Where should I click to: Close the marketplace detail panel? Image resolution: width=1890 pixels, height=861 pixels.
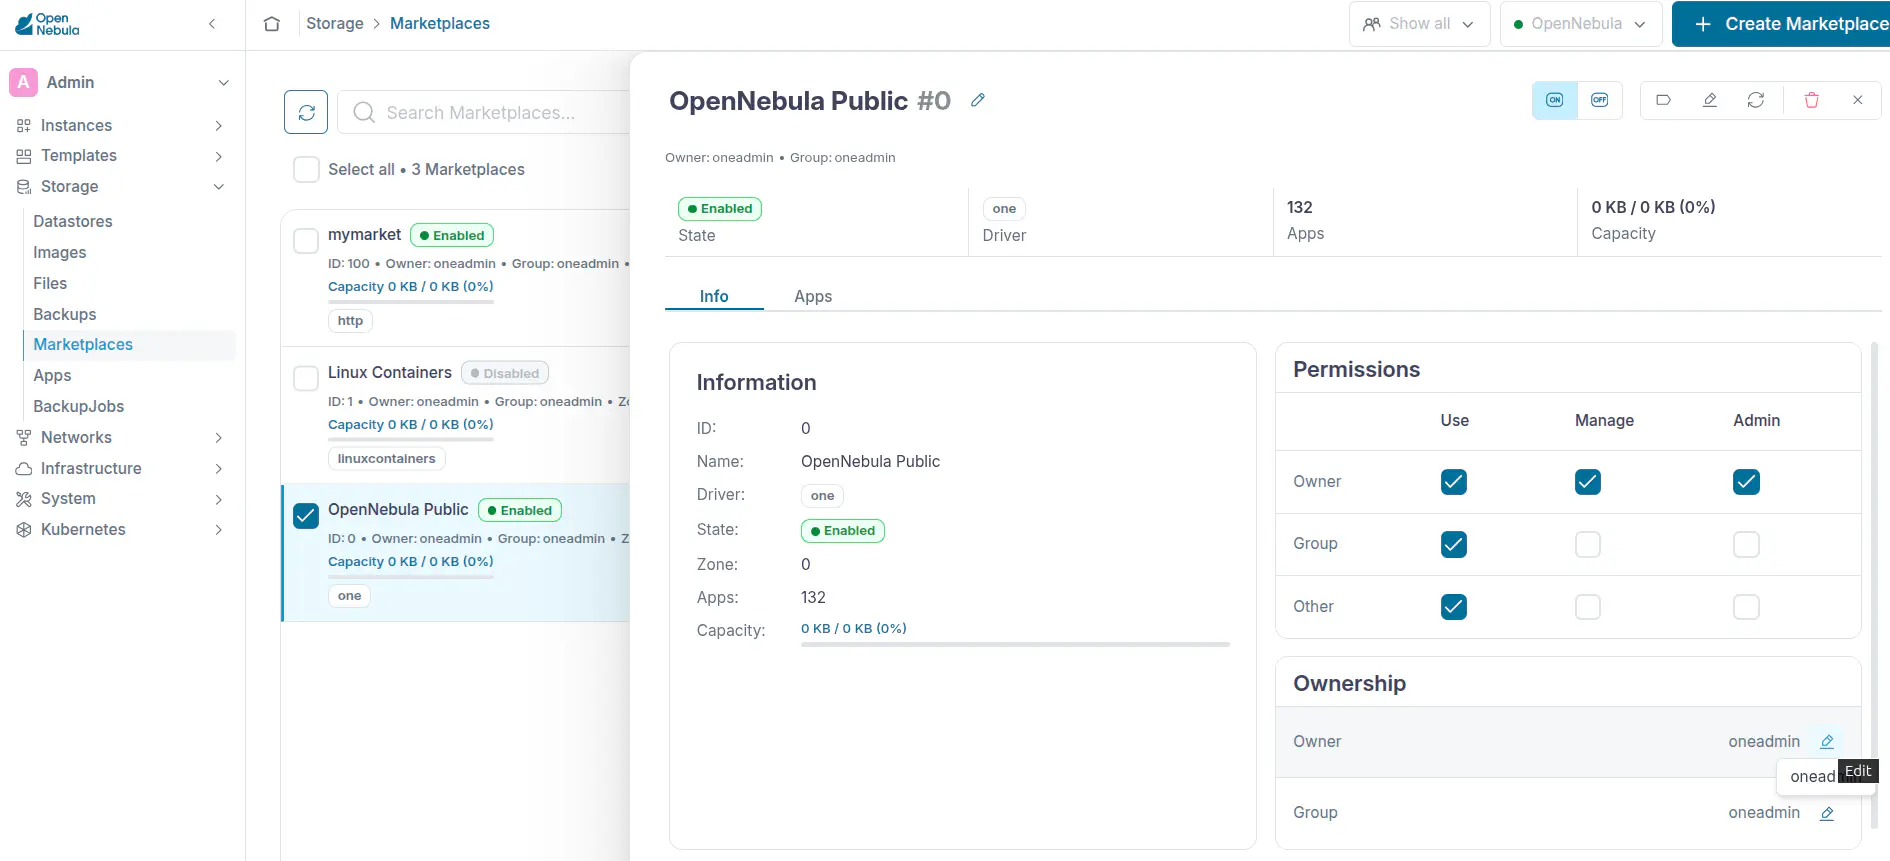(x=1858, y=100)
